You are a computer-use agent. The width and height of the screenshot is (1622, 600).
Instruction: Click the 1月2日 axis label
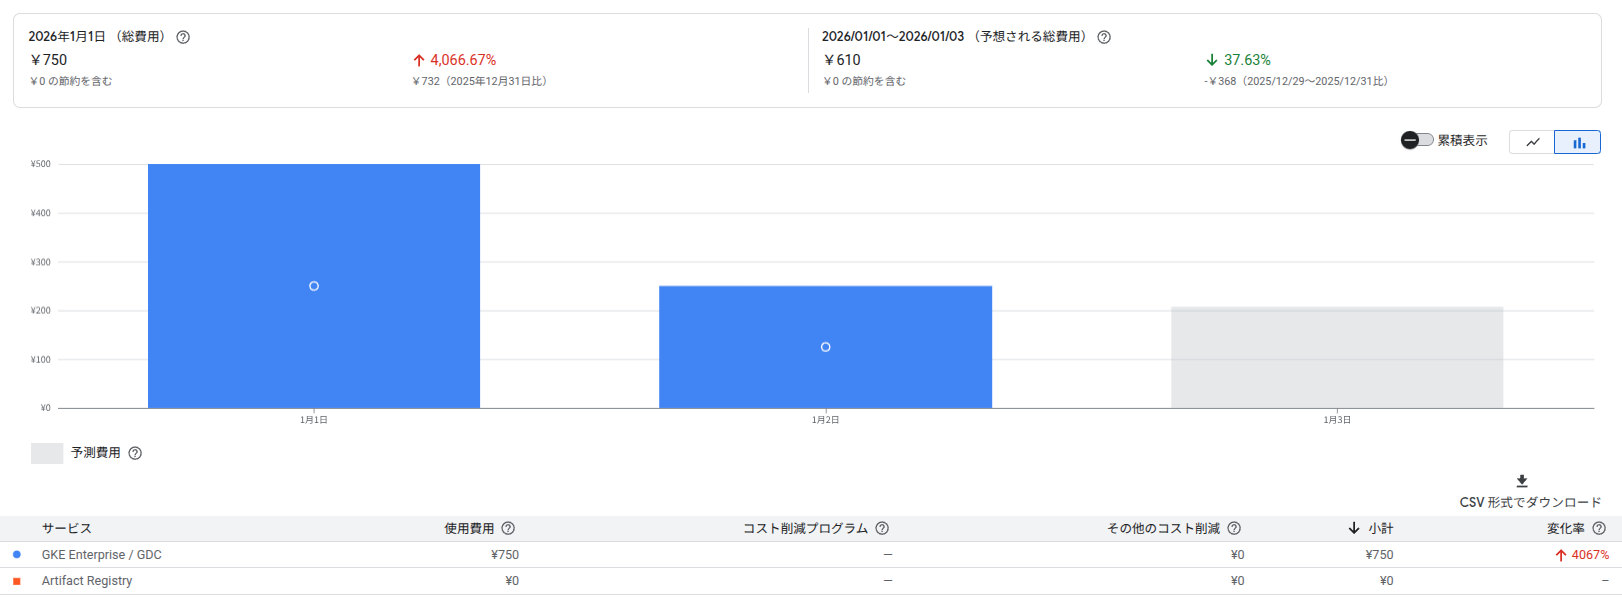pos(825,420)
